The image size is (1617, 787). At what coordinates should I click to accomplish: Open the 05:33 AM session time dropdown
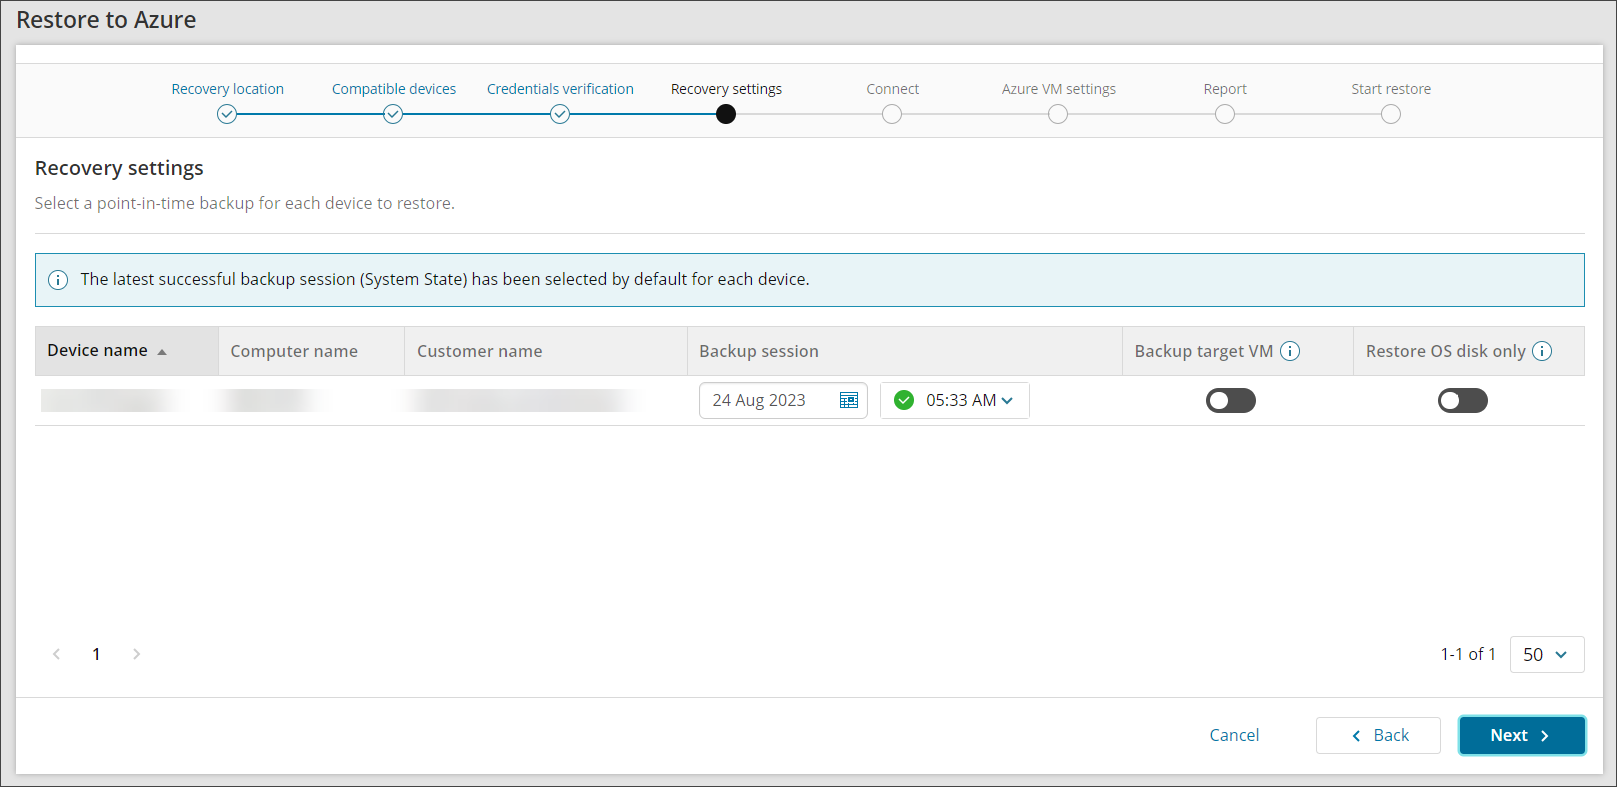968,400
